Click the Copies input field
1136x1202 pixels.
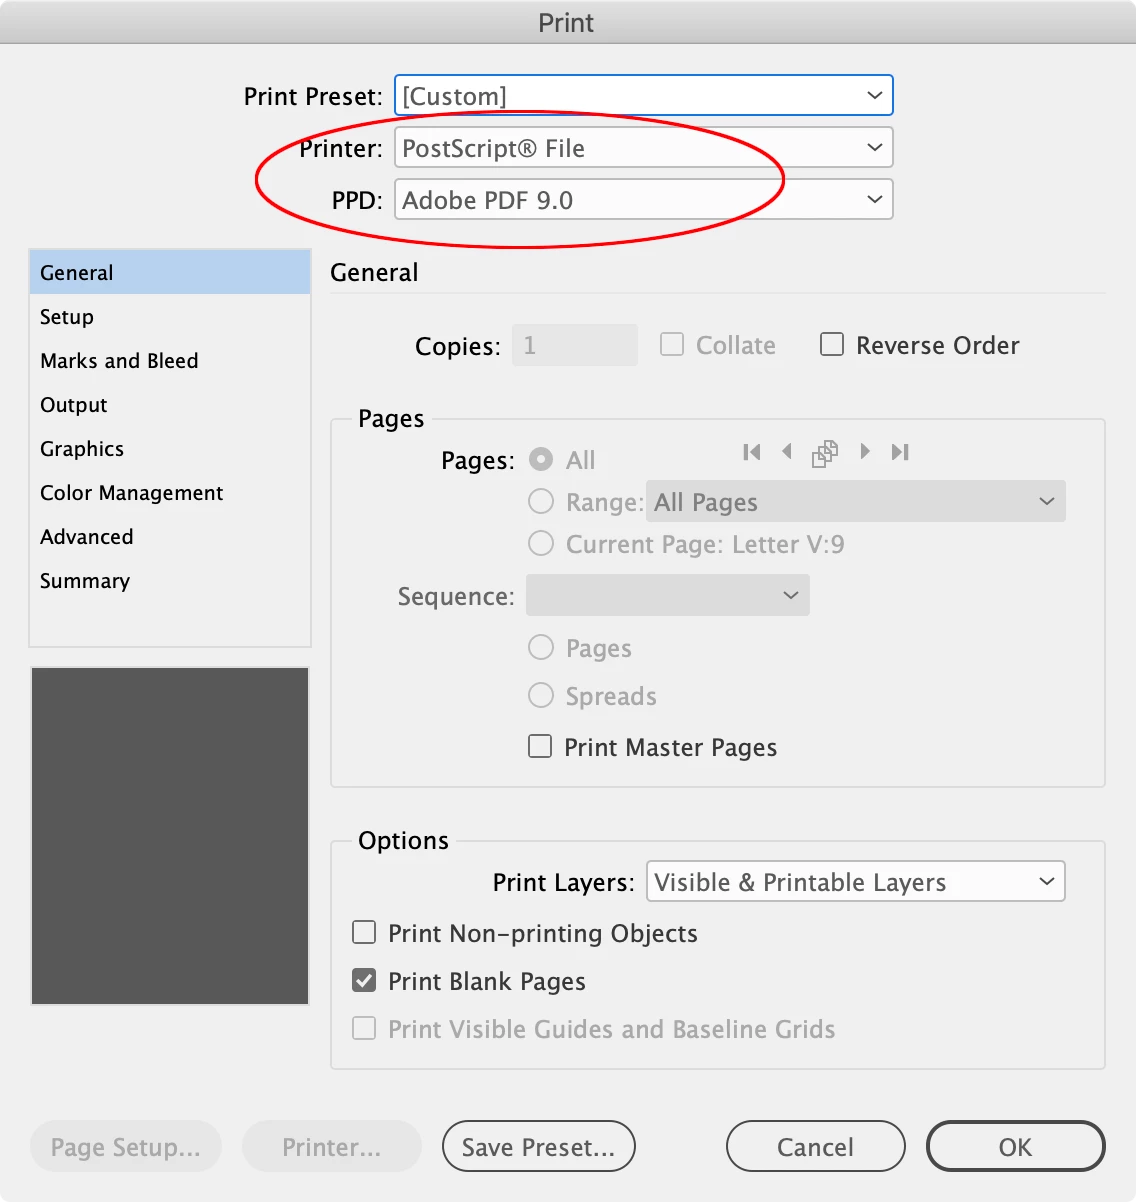[x=575, y=345]
